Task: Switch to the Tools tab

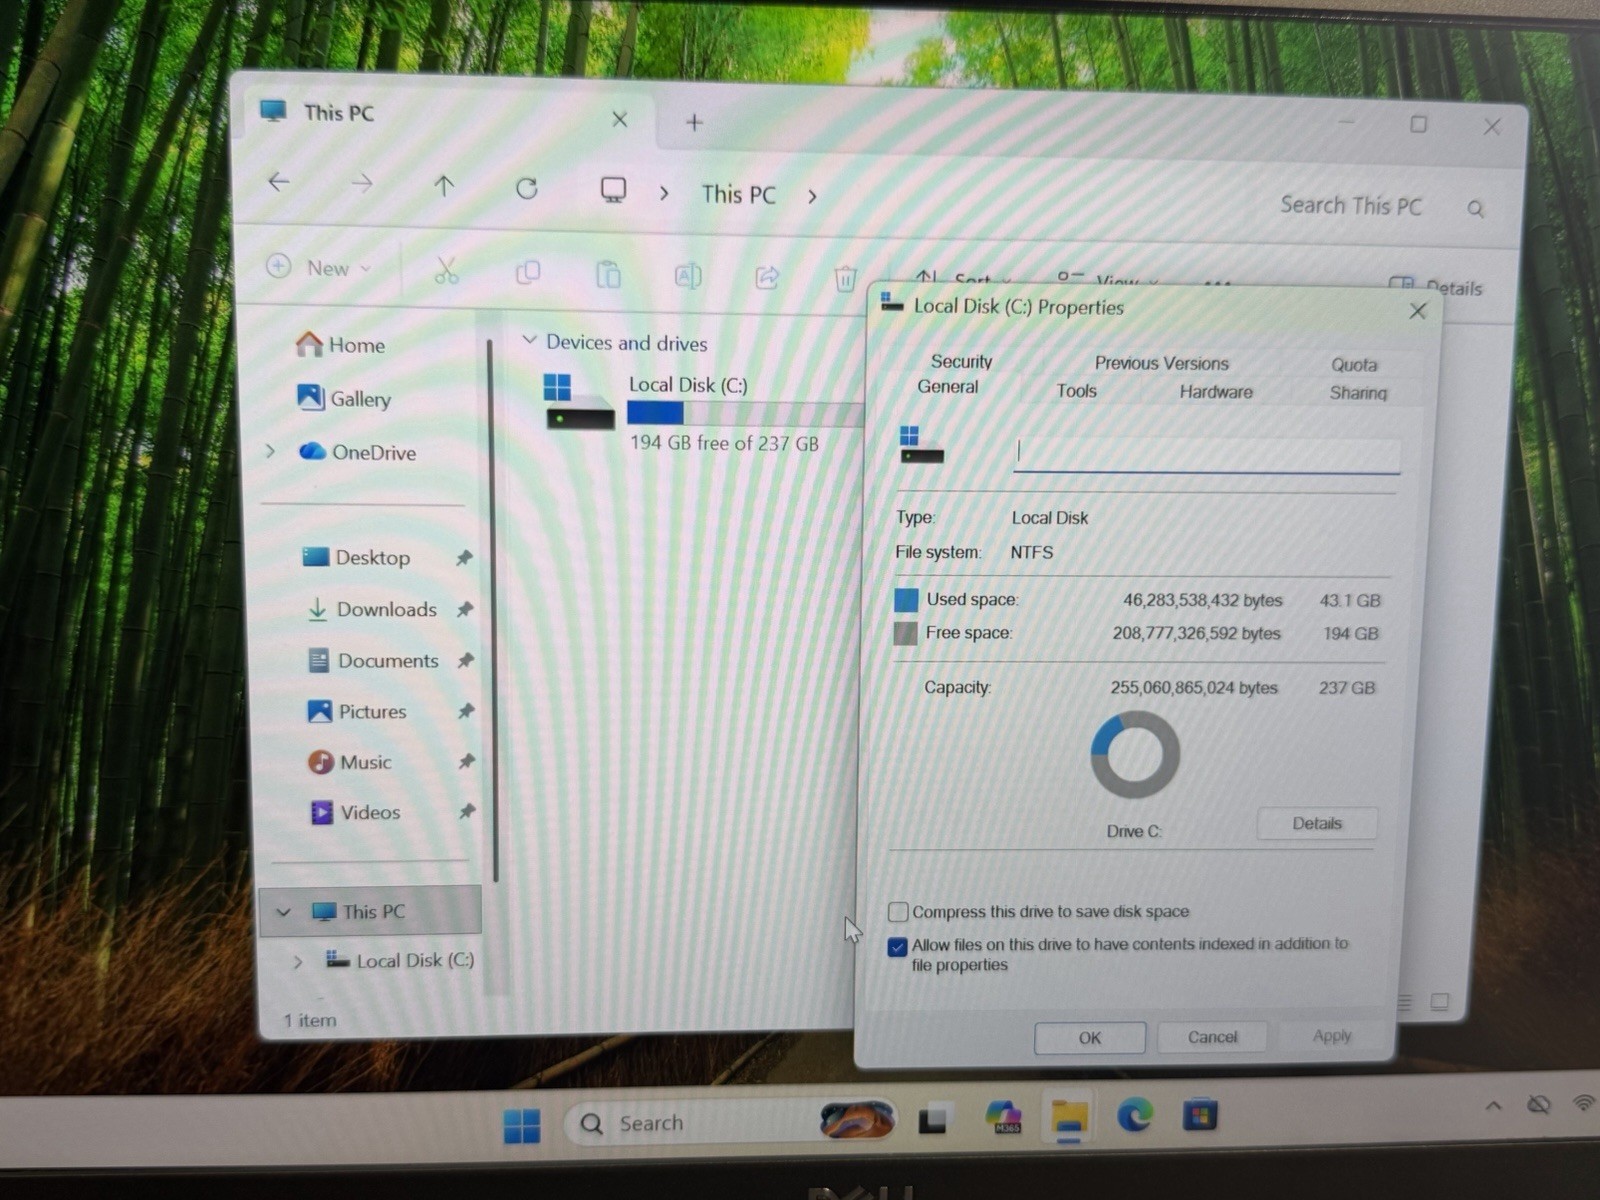Action: (1076, 391)
